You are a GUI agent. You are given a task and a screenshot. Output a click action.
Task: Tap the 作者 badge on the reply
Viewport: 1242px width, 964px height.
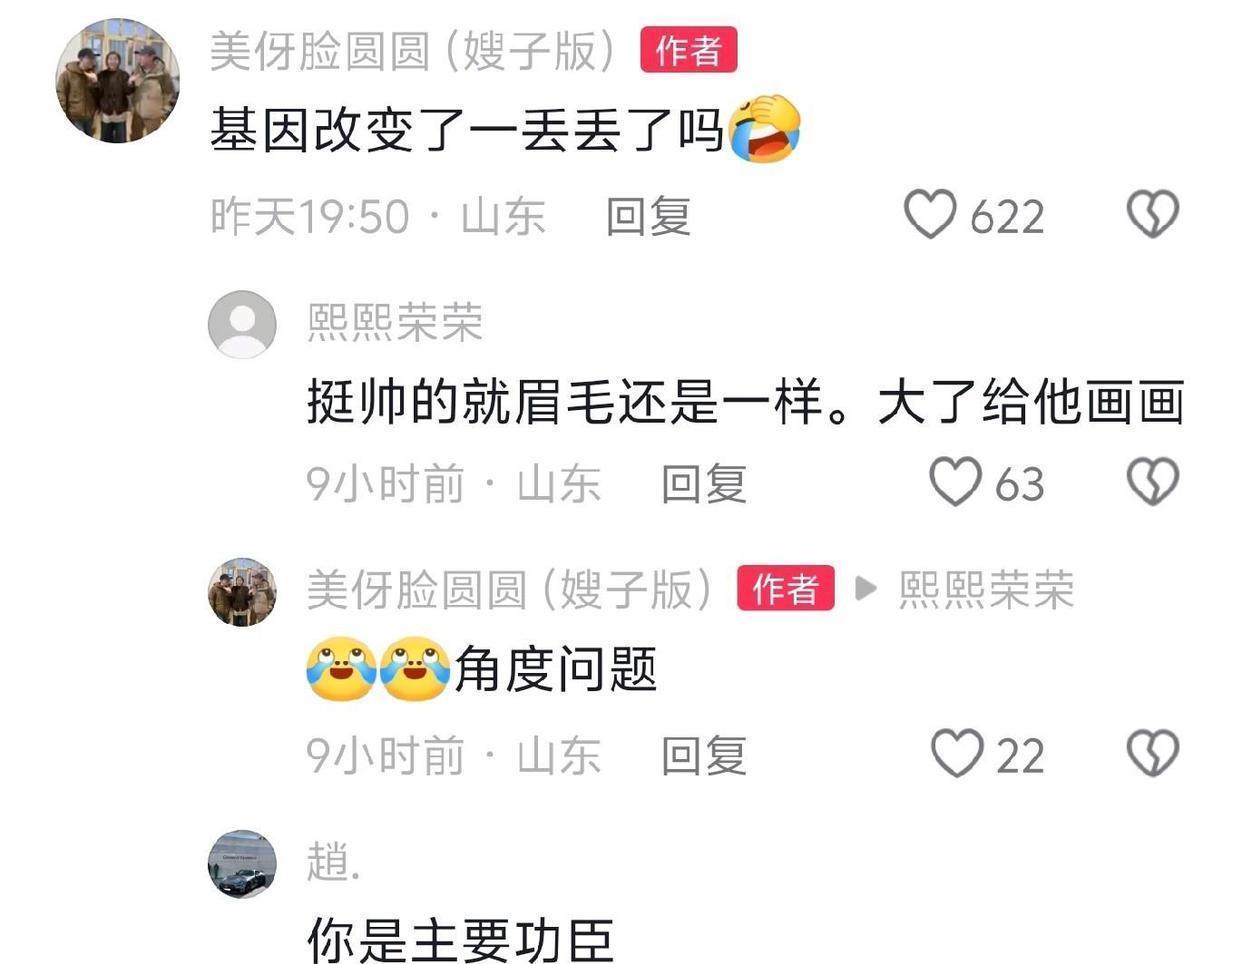point(785,588)
